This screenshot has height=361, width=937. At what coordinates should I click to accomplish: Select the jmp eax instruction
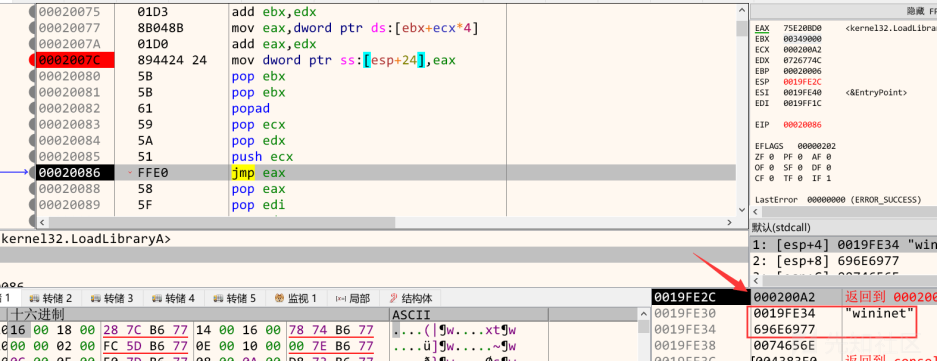tap(259, 173)
